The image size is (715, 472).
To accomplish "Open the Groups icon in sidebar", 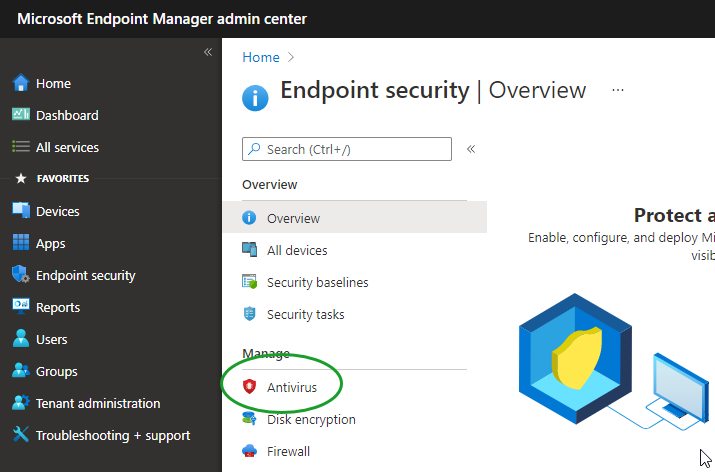I will (x=21, y=371).
